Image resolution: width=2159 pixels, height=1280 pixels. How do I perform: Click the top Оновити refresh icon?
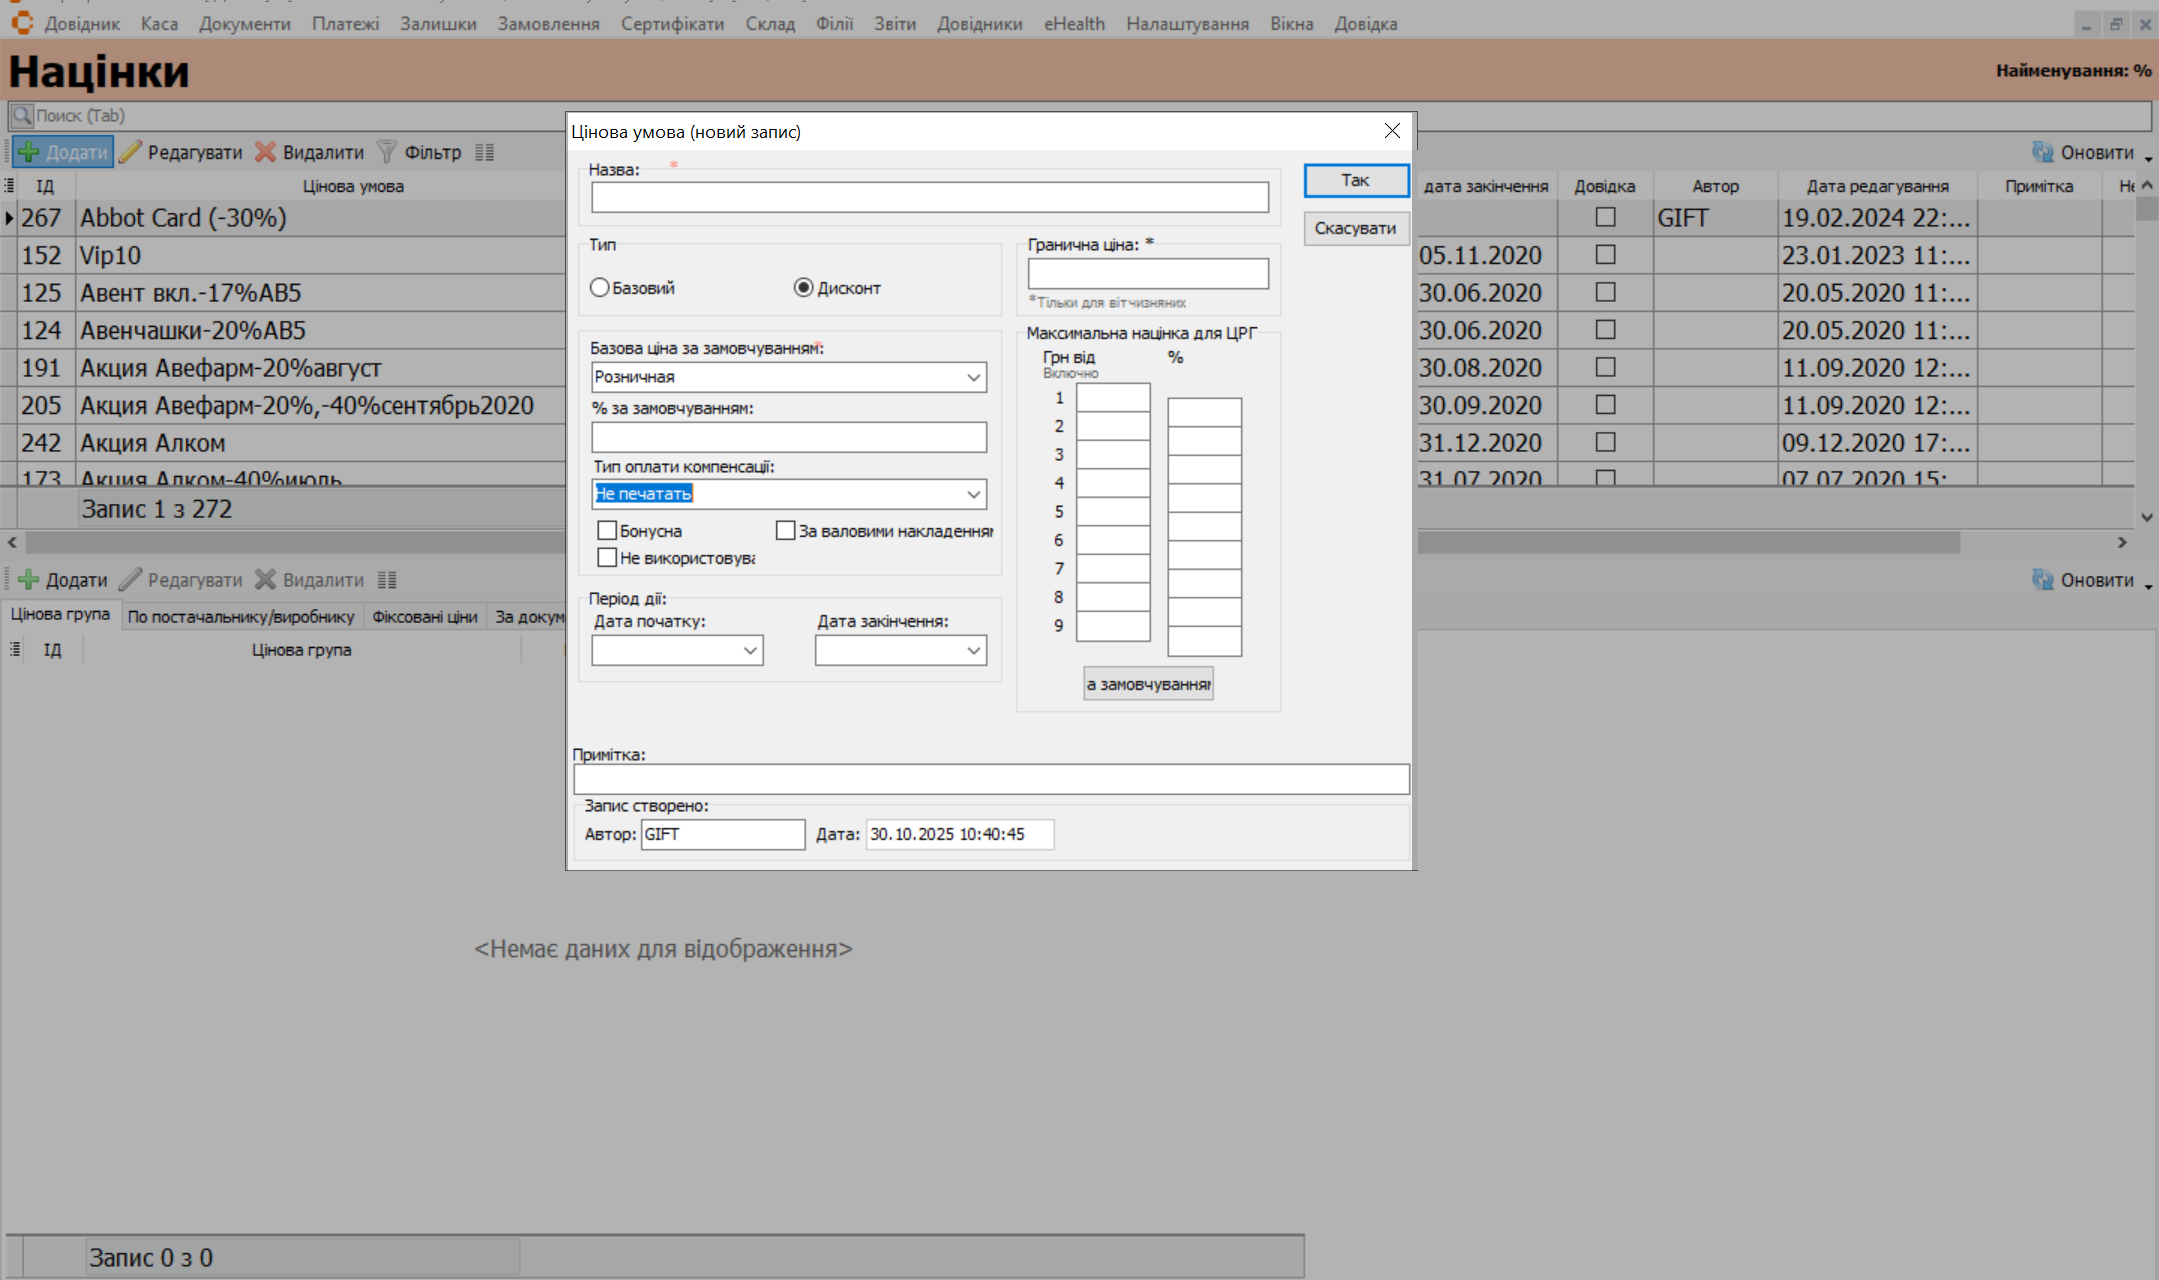(2042, 152)
